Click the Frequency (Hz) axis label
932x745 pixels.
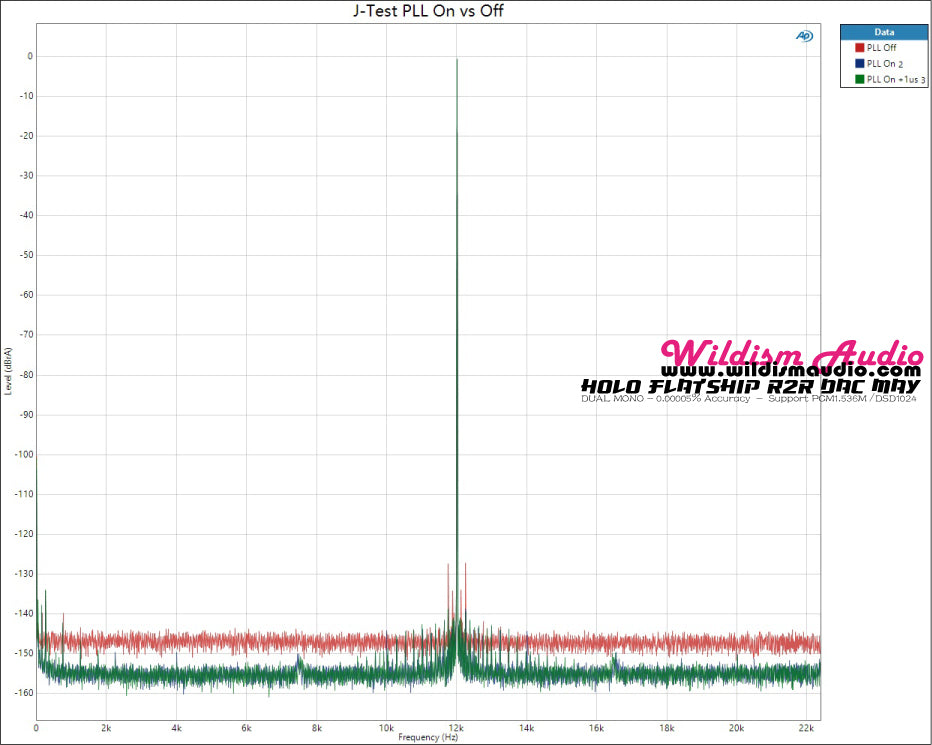tap(427, 736)
